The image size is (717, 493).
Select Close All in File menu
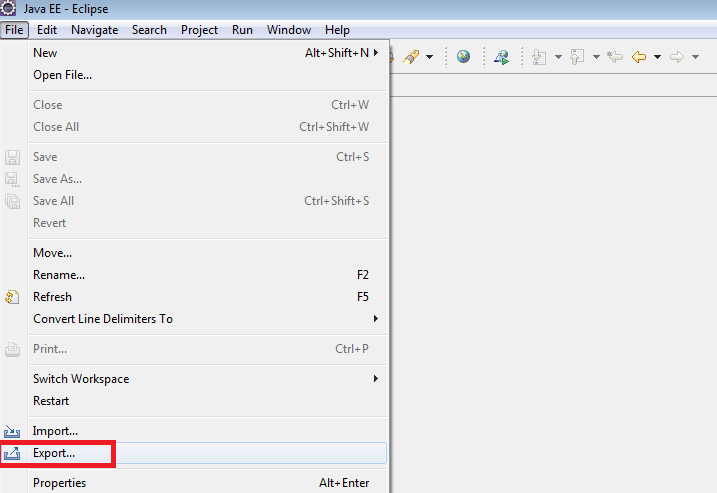pos(208,127)
